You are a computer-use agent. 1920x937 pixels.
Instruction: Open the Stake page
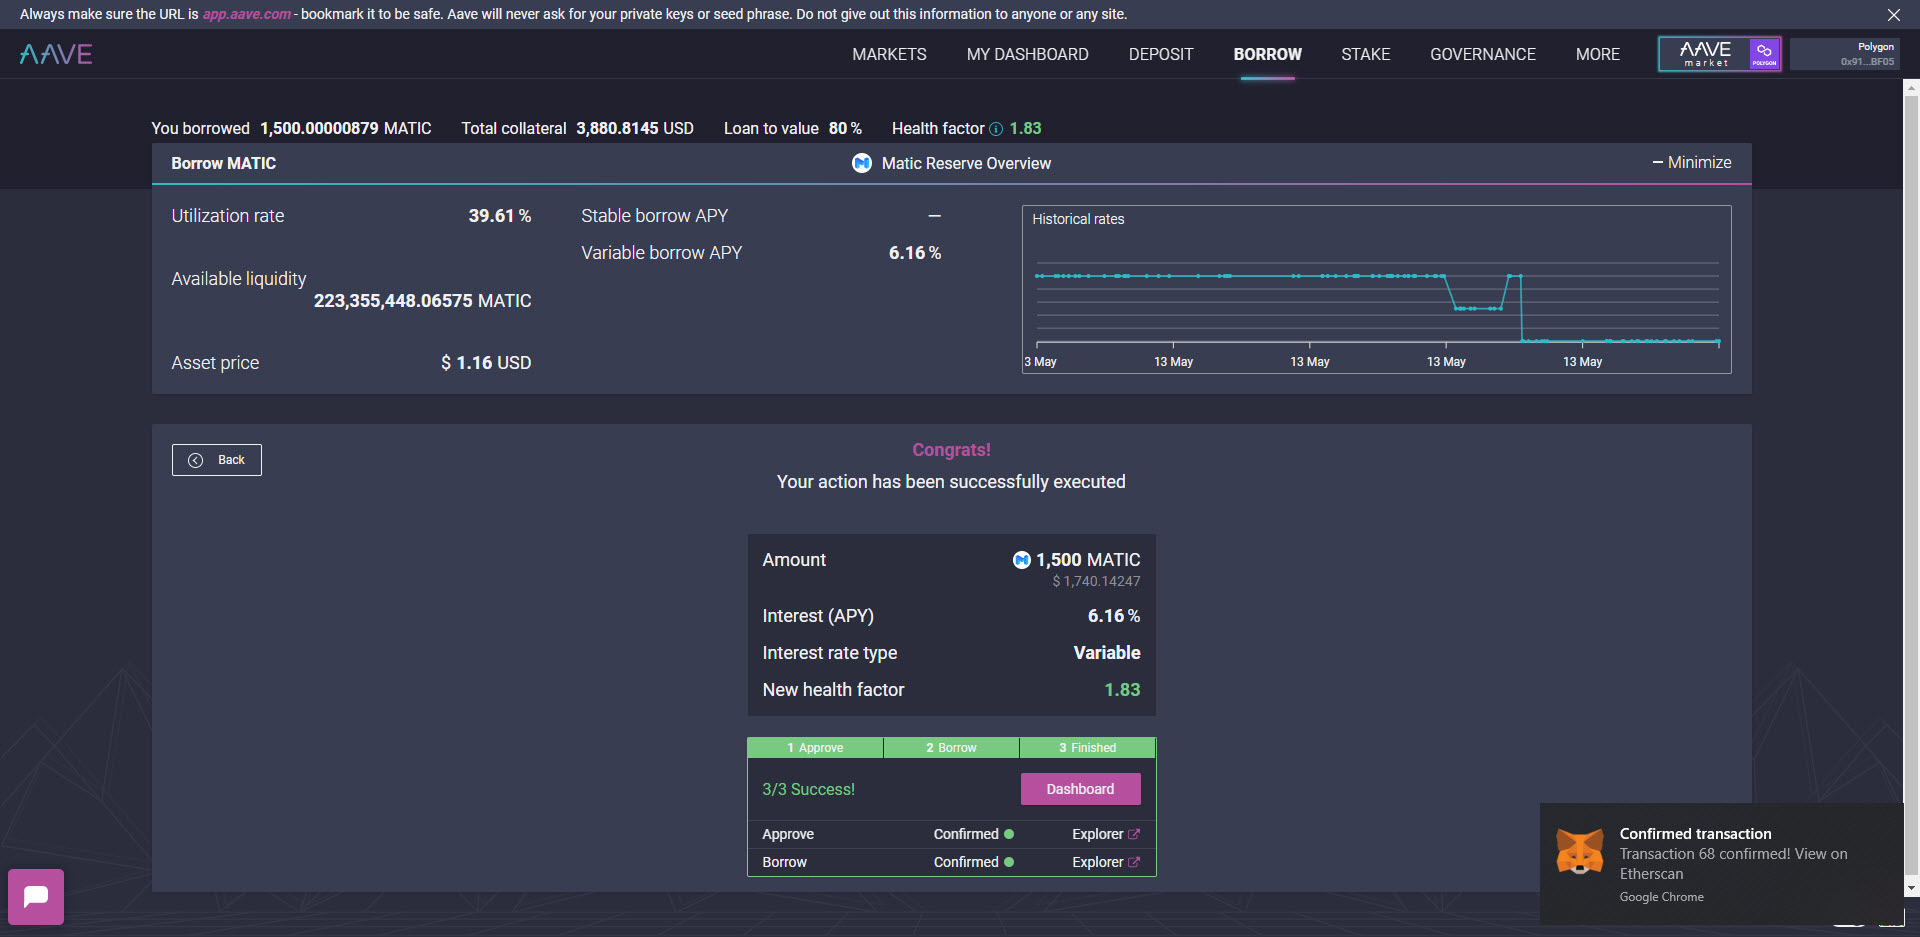click(x=1365, y=54)
